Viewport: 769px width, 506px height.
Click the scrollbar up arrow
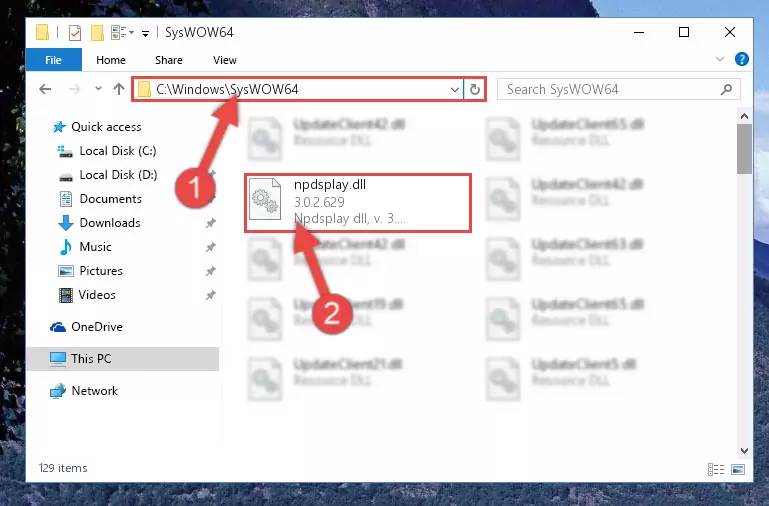pos(744,116)
